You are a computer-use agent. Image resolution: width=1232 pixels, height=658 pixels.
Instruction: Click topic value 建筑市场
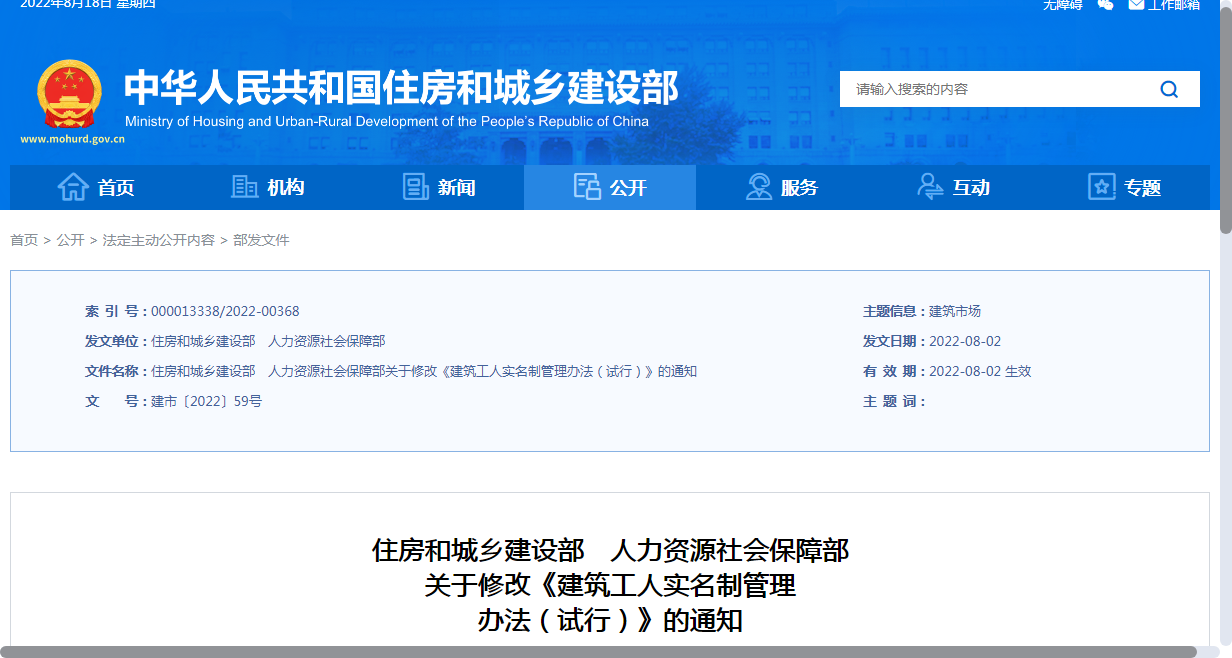tap(955, 311)
